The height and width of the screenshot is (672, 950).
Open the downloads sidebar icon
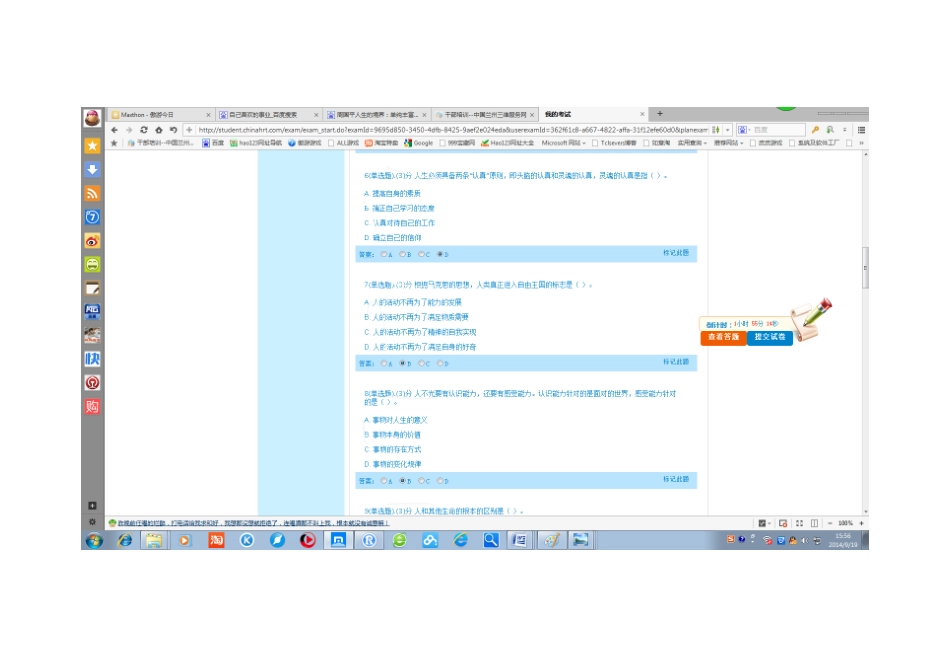pos(92,170)
